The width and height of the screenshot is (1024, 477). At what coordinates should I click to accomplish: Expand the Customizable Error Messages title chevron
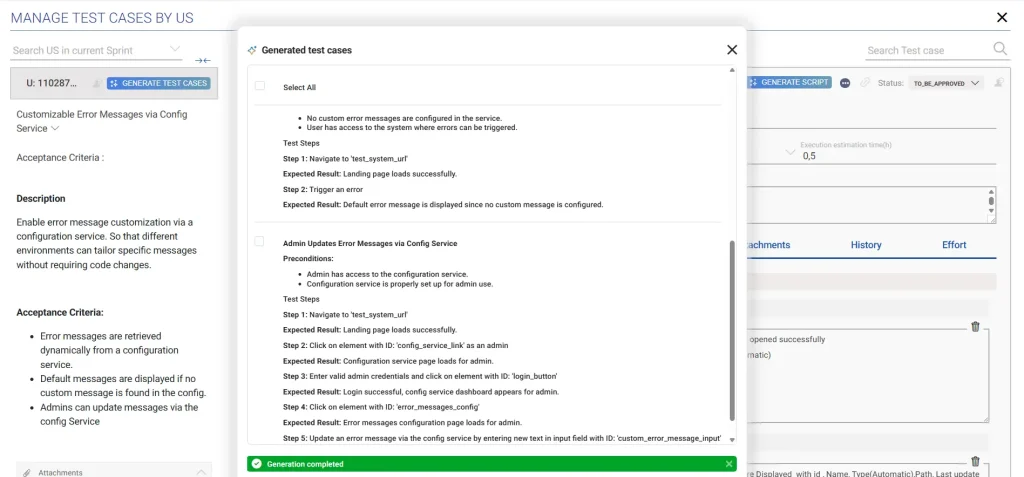point(55,128)
